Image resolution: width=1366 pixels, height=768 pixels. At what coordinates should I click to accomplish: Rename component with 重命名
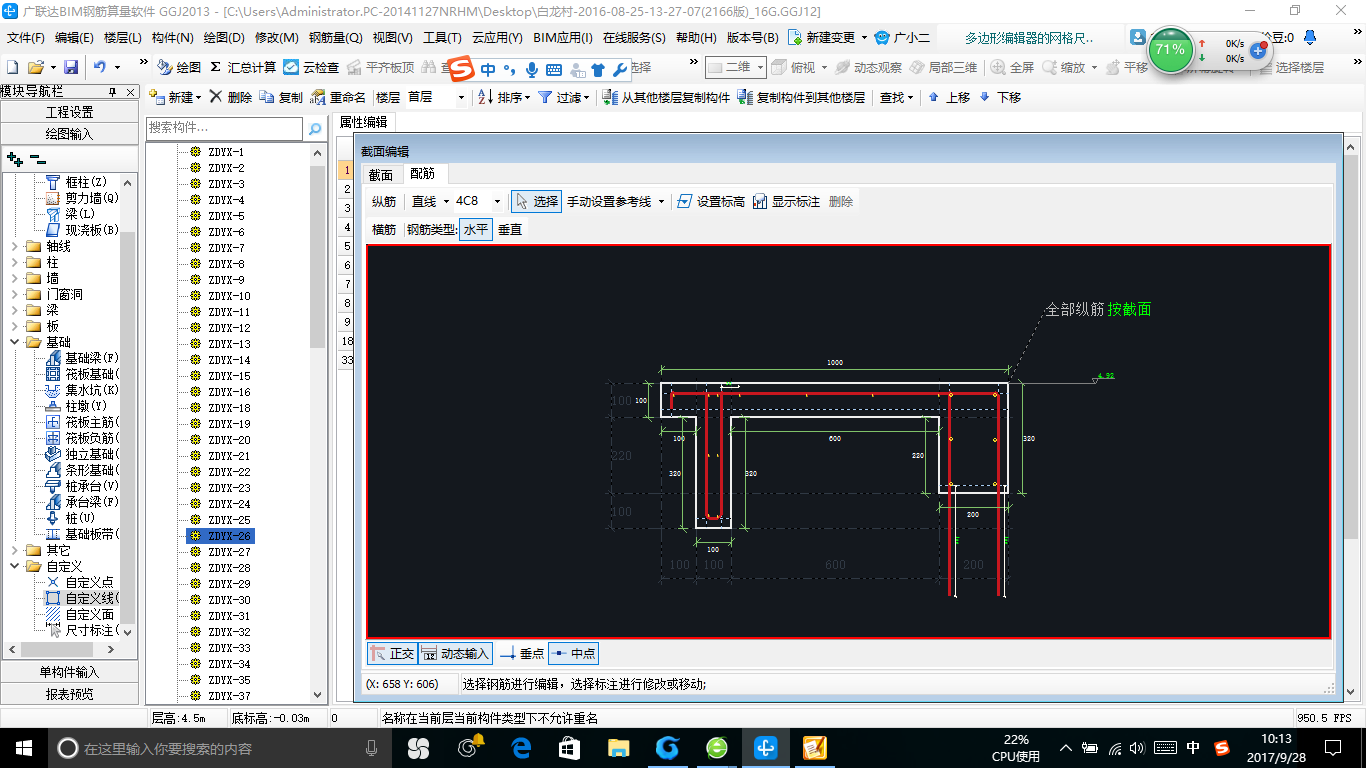coord(338,97)
